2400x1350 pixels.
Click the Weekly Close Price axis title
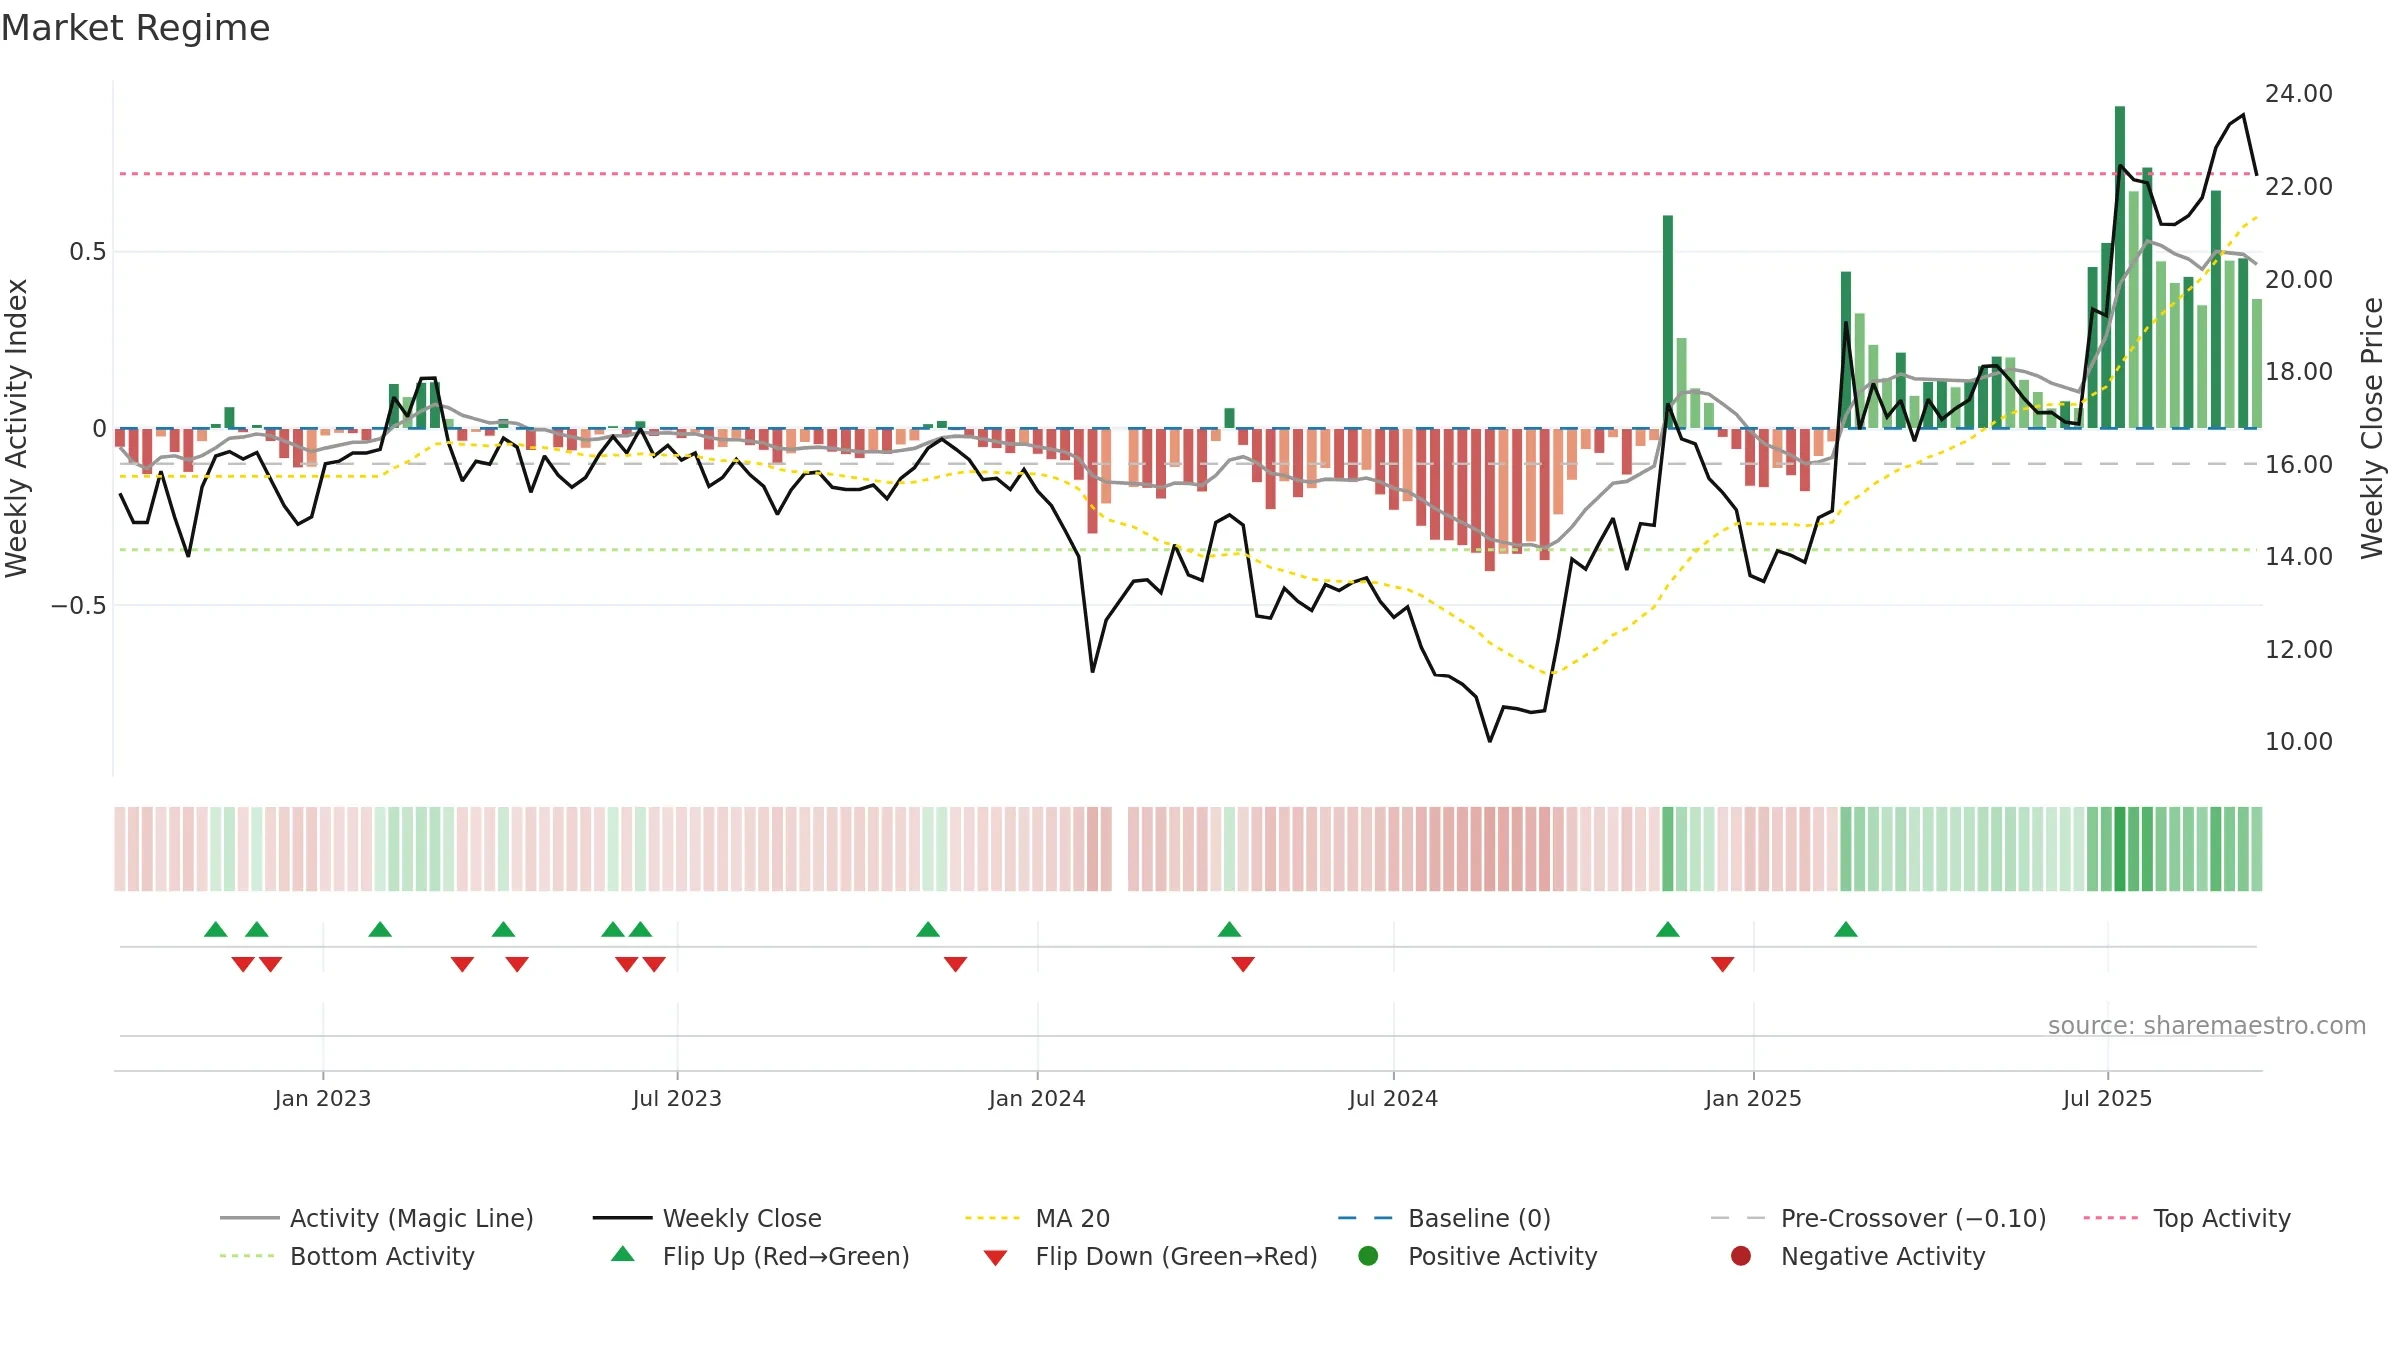tap(2372, 428)
